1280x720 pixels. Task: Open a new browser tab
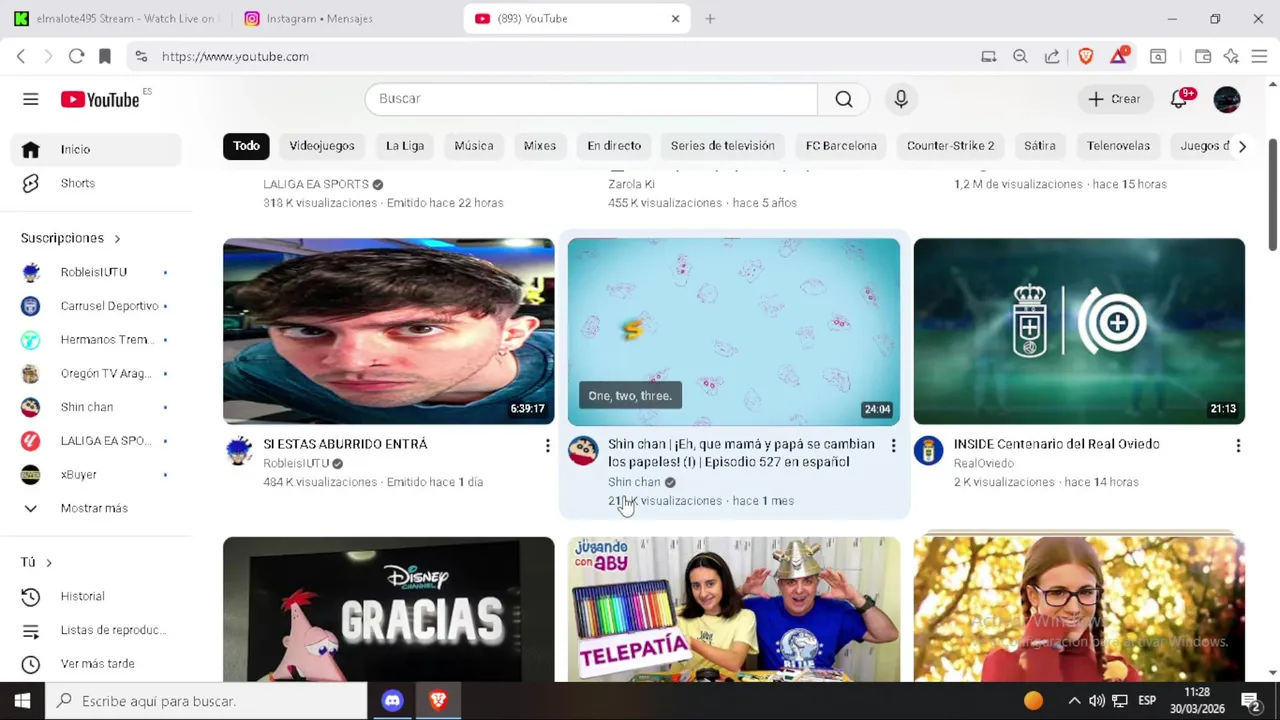[x=710, y=18]
